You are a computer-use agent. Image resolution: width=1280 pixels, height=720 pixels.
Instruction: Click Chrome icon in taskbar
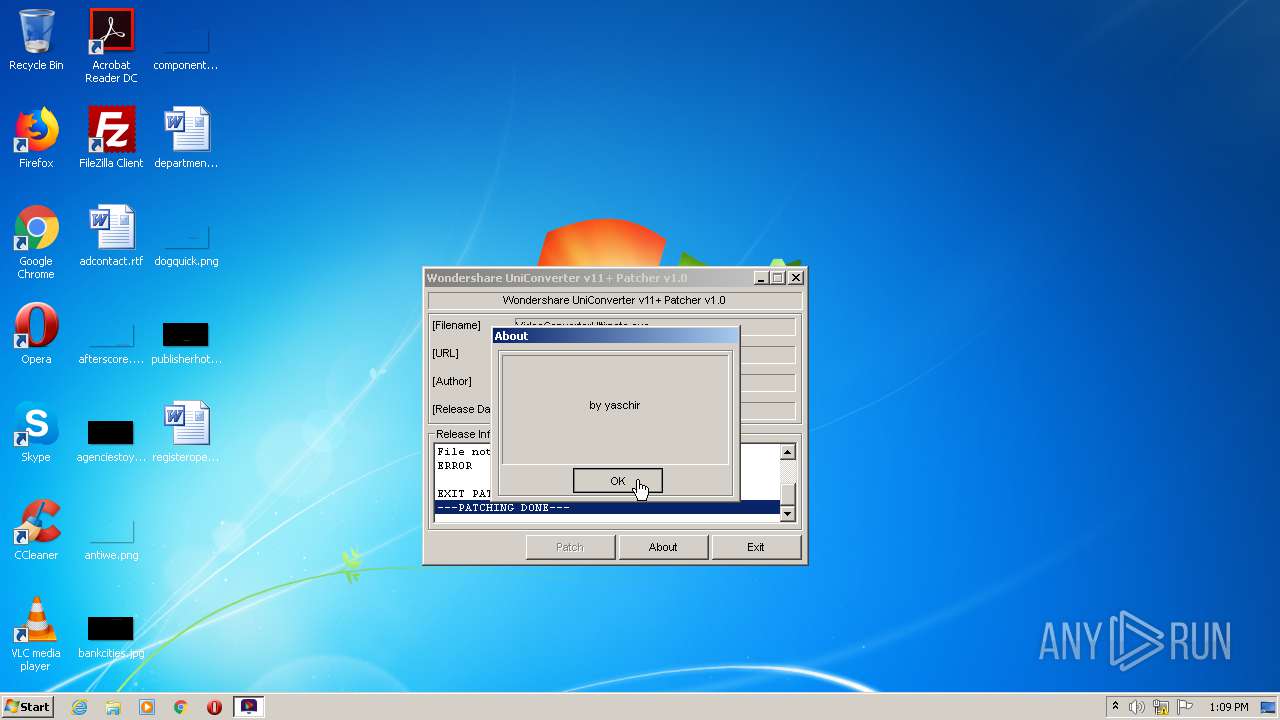pyautogui.click(x=181, y=707)
